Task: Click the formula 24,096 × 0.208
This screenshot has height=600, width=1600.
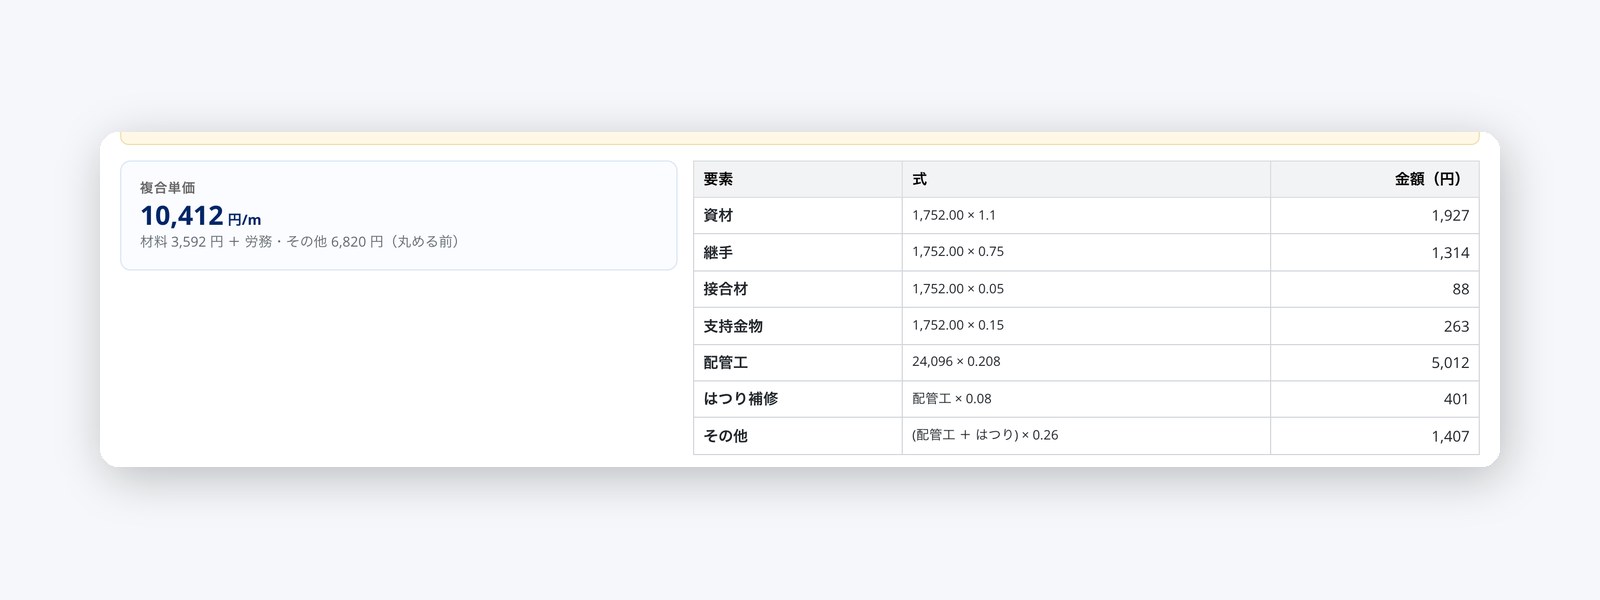Action: click(956, 362)
